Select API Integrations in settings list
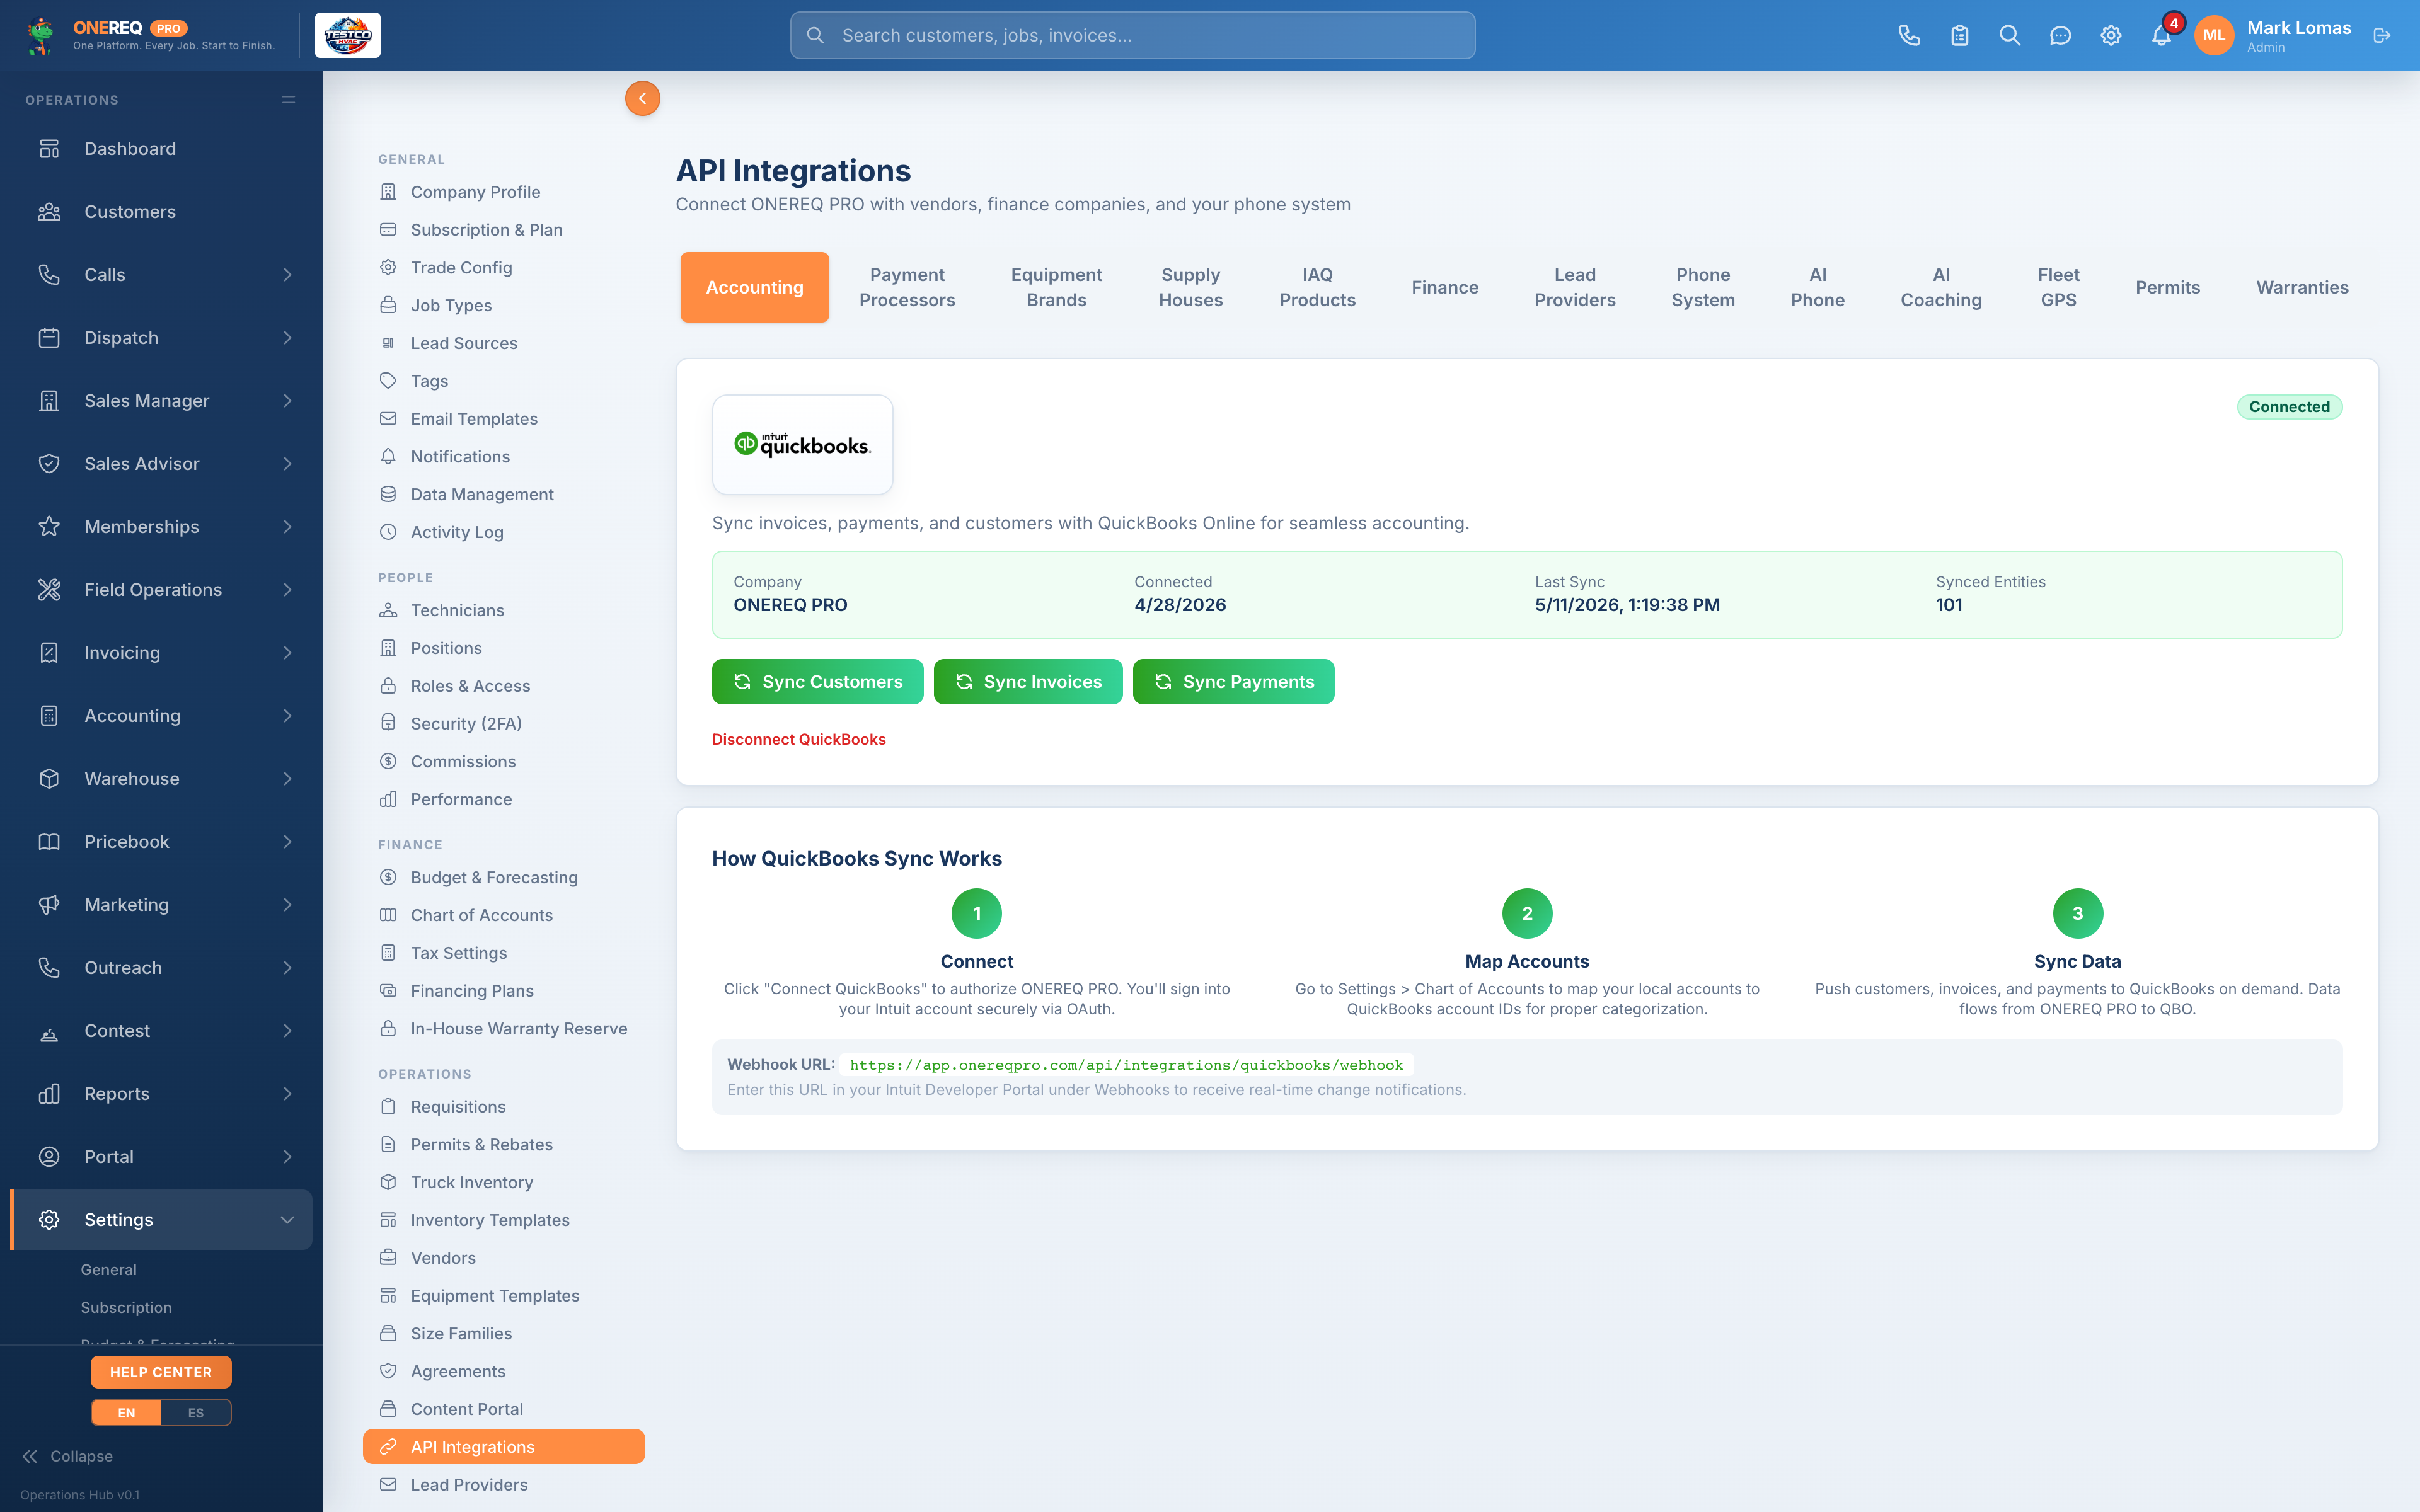This screenshot has width=2420, height=1512. pos(504,1447)
